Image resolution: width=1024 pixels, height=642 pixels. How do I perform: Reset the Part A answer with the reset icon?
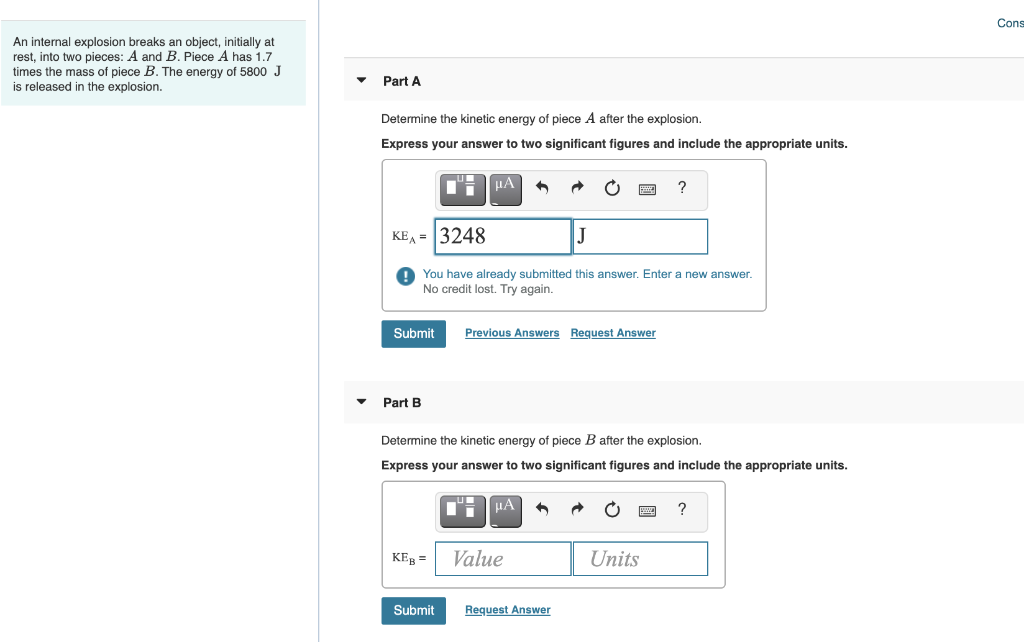612,189
